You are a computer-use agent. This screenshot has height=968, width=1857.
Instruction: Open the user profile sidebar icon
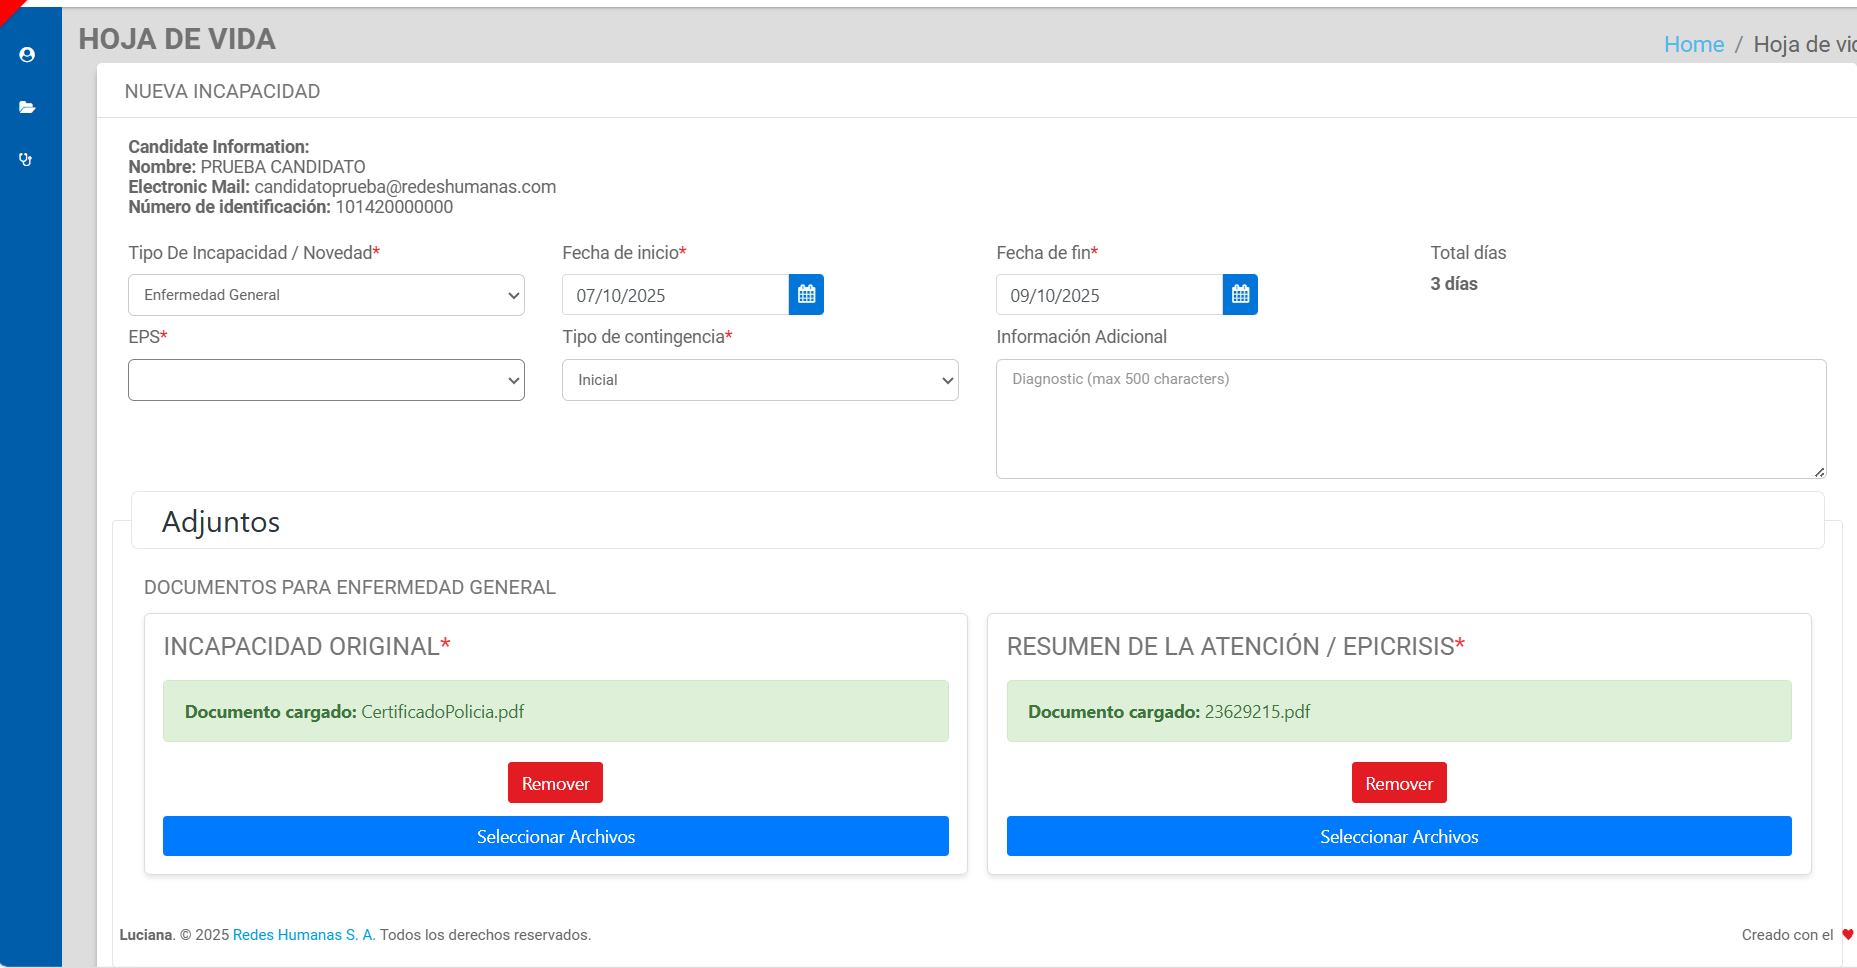(x=27, y=55)
